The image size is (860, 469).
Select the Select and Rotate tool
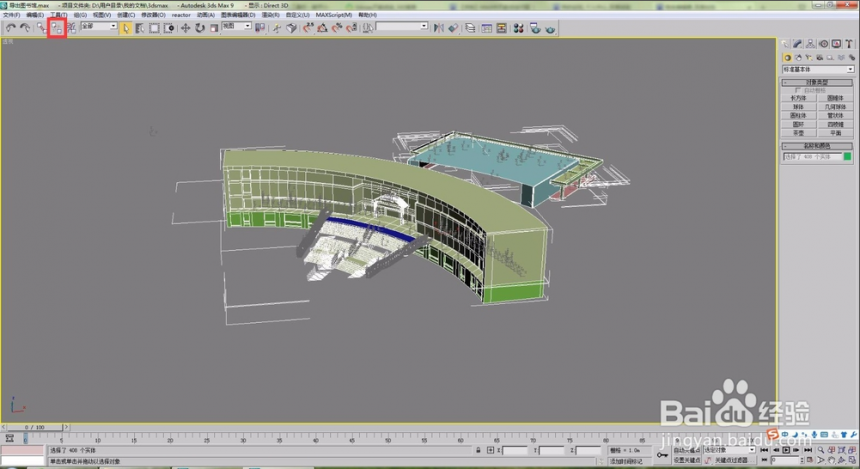pyautogui.click(x=200, y=28)
